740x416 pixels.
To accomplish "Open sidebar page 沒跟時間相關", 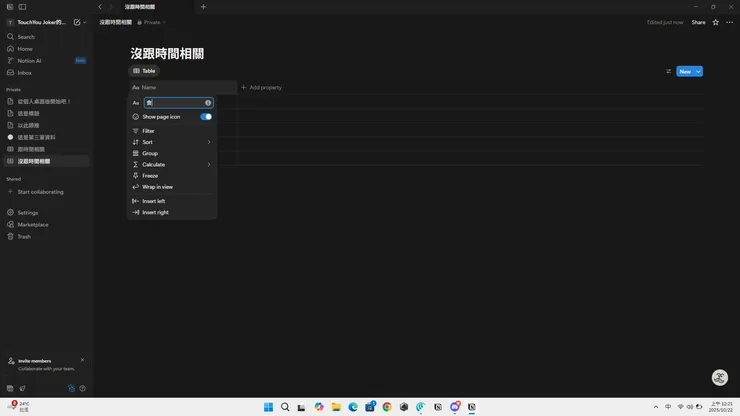I will (x=46, y=161).
